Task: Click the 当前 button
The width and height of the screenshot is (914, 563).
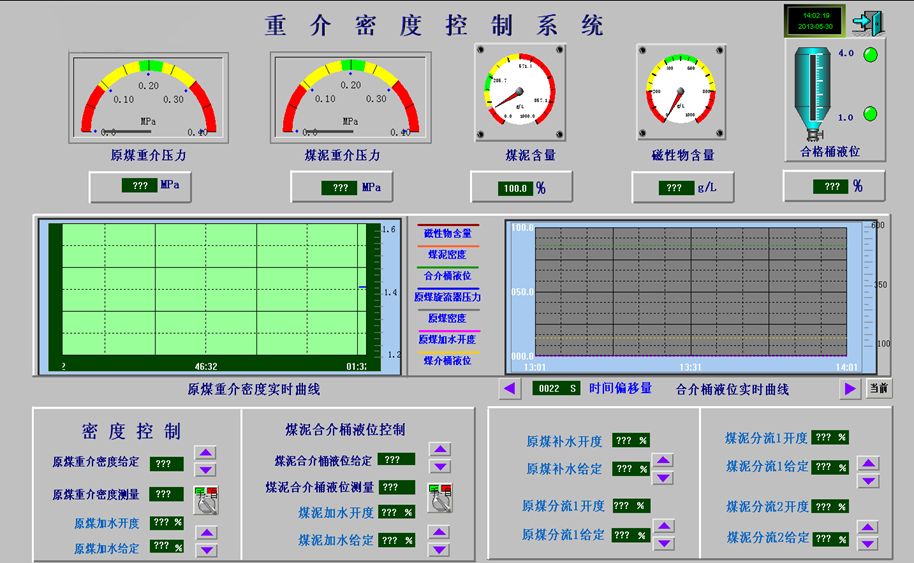Action: (x=878, y=388)
